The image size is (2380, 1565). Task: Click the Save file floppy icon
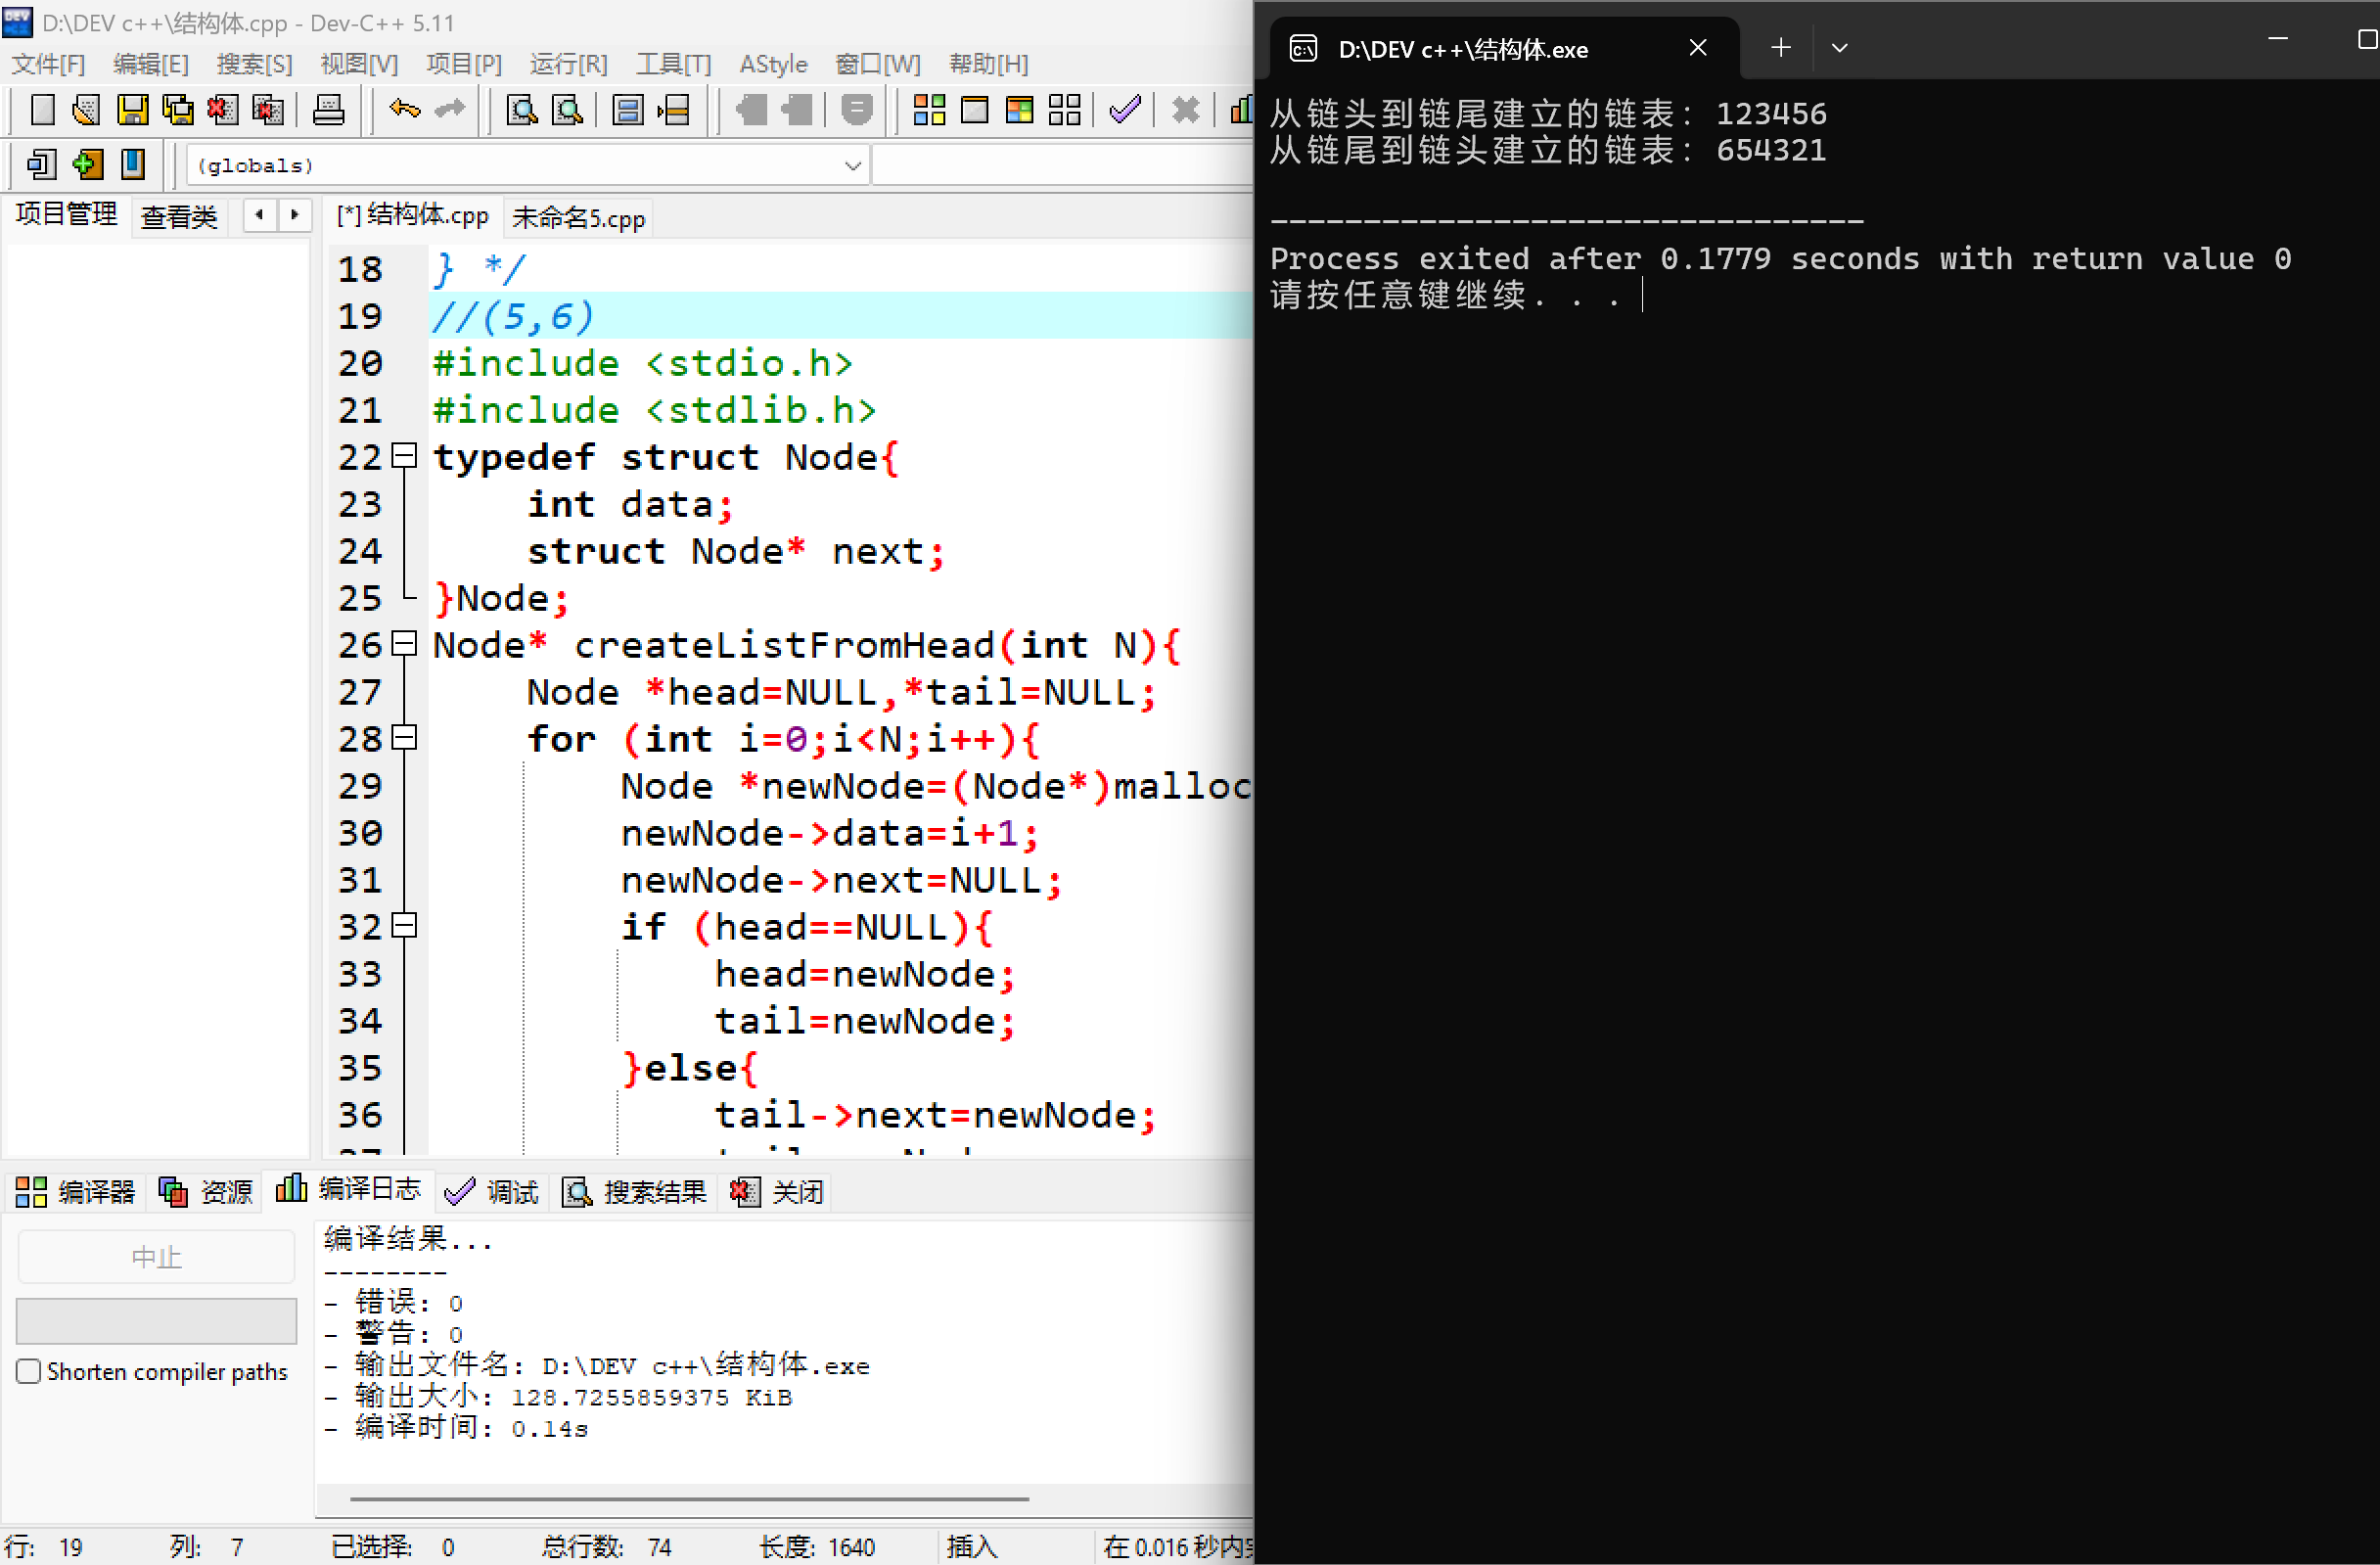point(132,109)
